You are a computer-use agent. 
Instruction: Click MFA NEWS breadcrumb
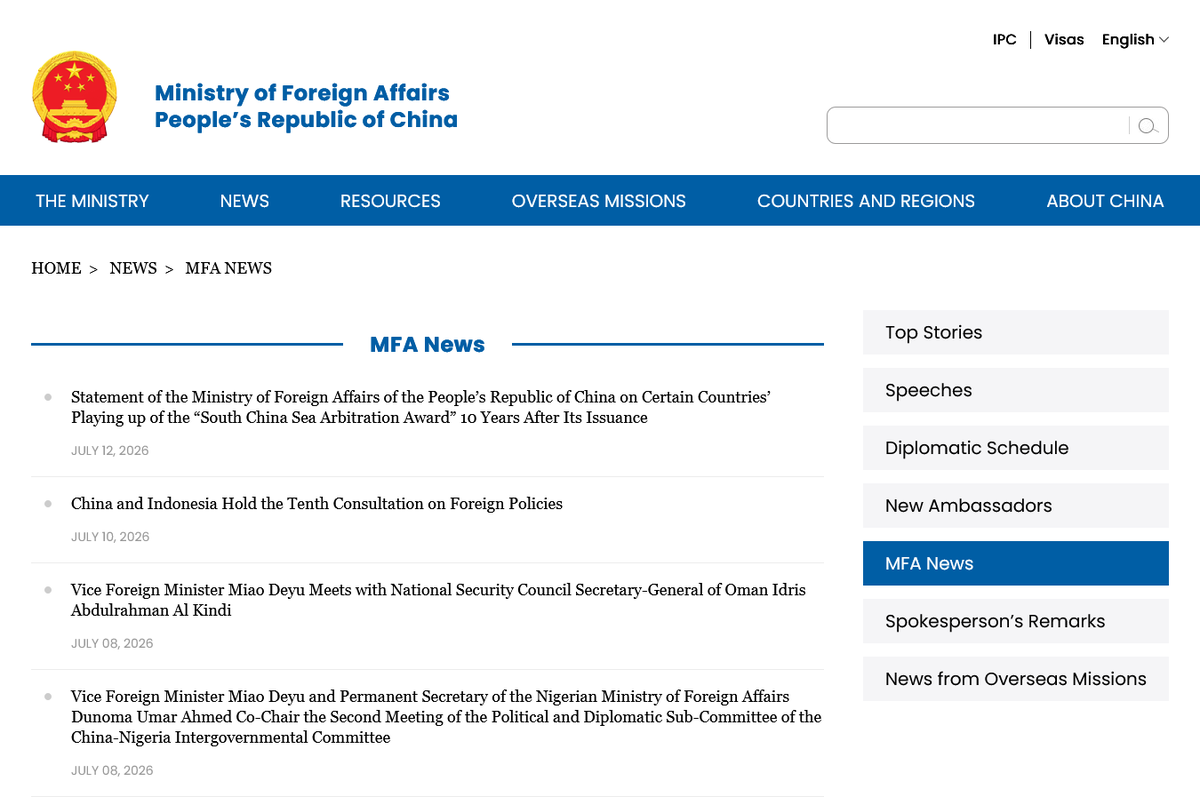228,268
